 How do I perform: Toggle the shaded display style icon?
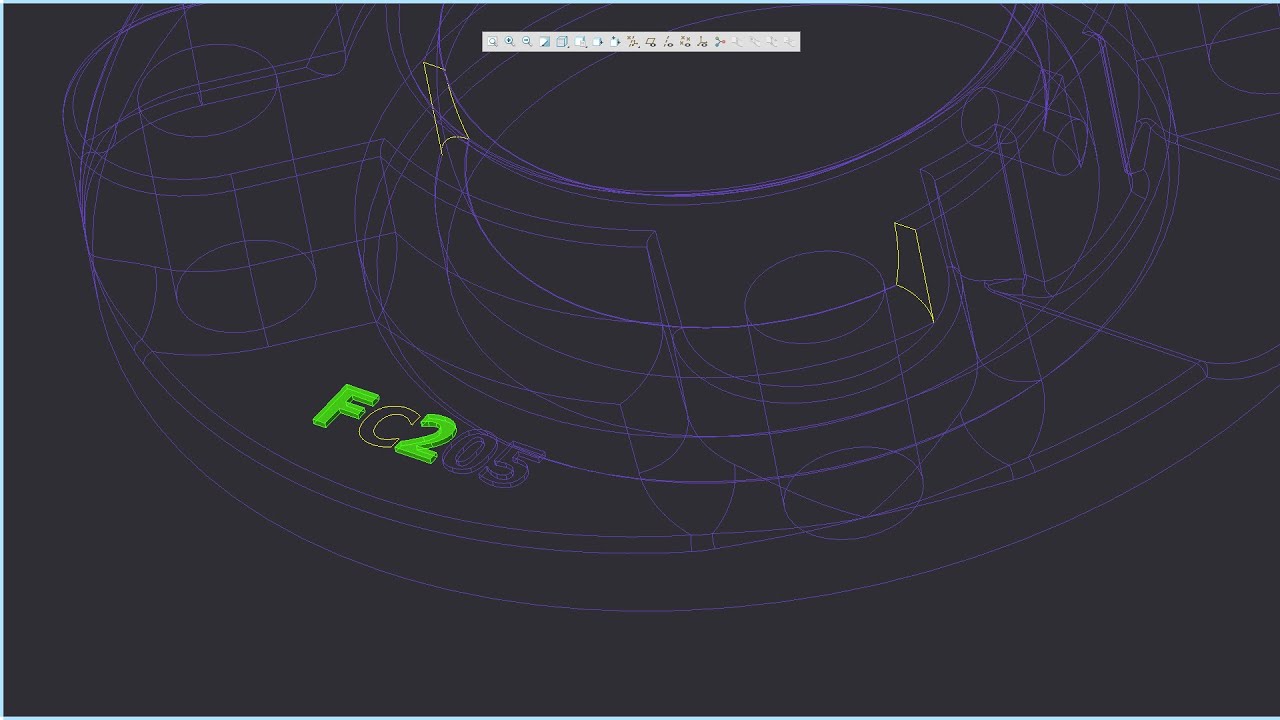[x=544, y=42]
